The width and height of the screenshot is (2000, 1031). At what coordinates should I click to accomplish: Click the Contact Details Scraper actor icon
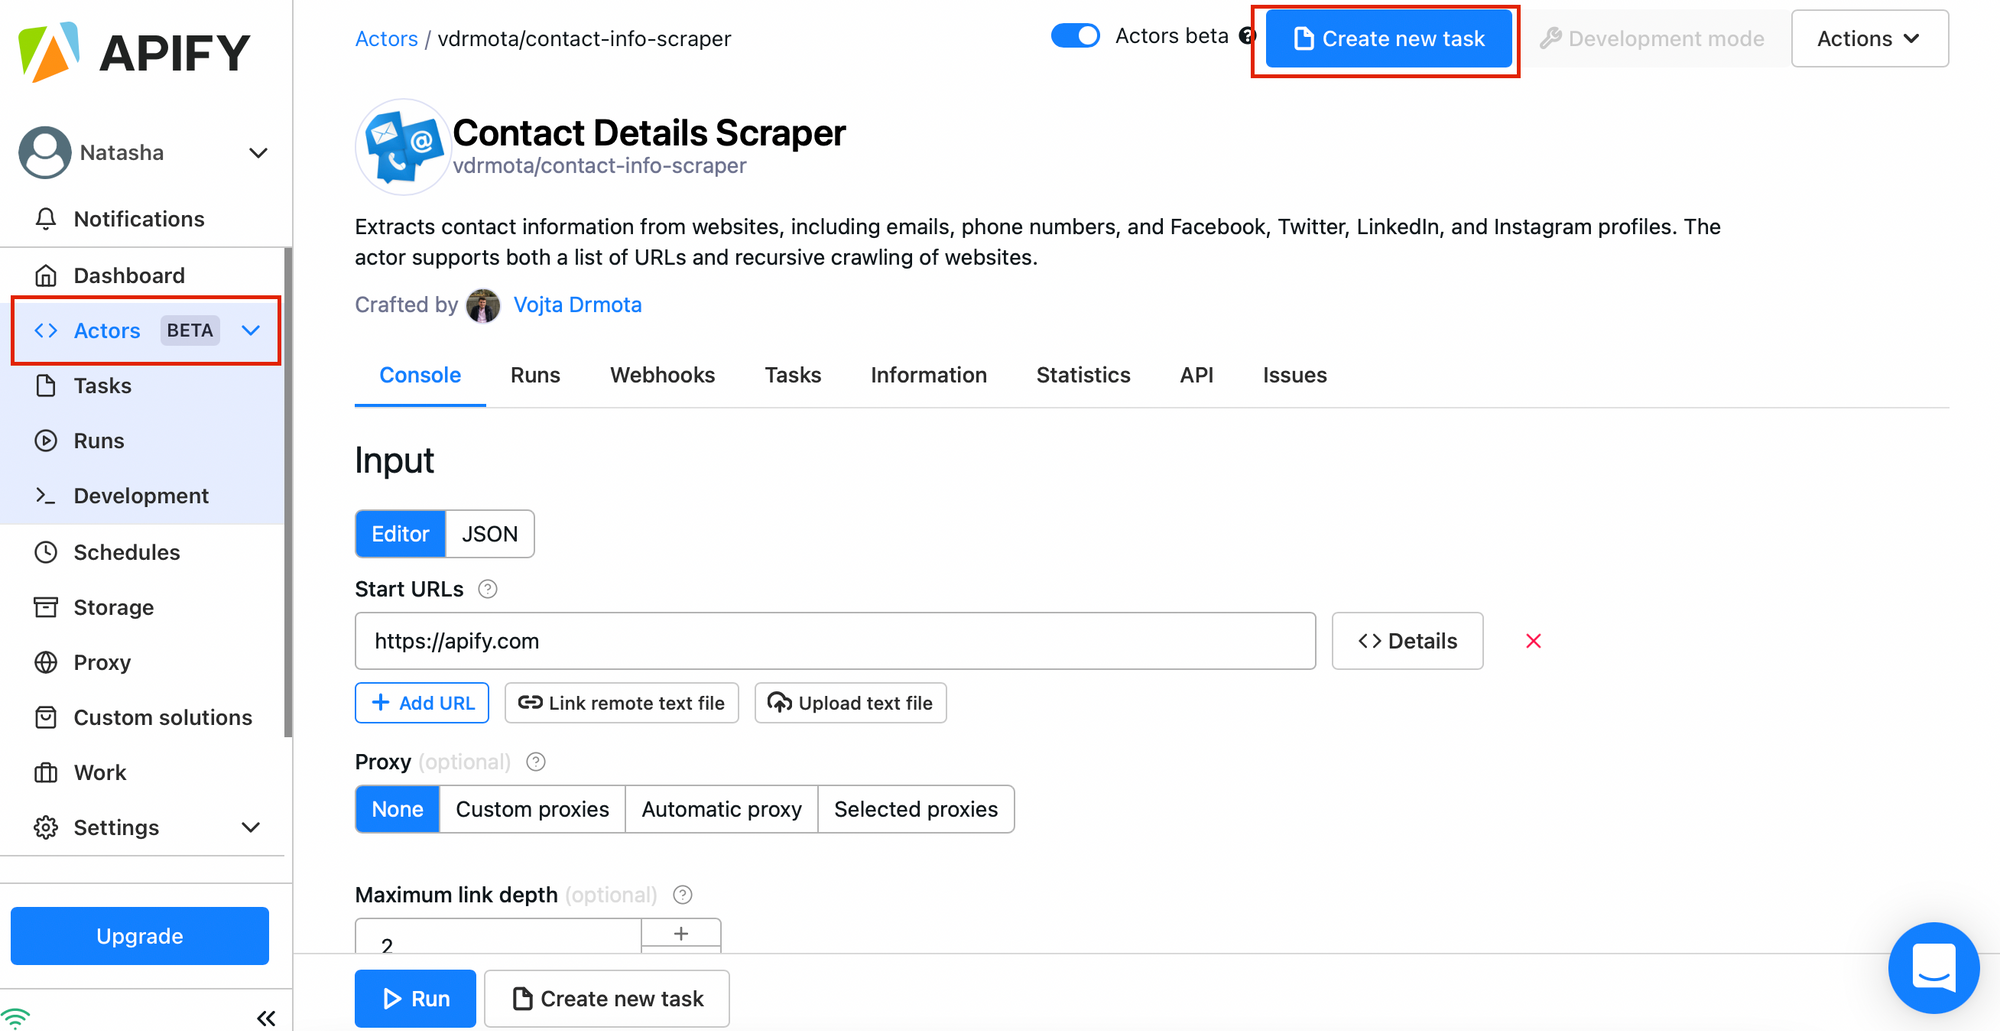pyautogui.click(x=402, y=147)
